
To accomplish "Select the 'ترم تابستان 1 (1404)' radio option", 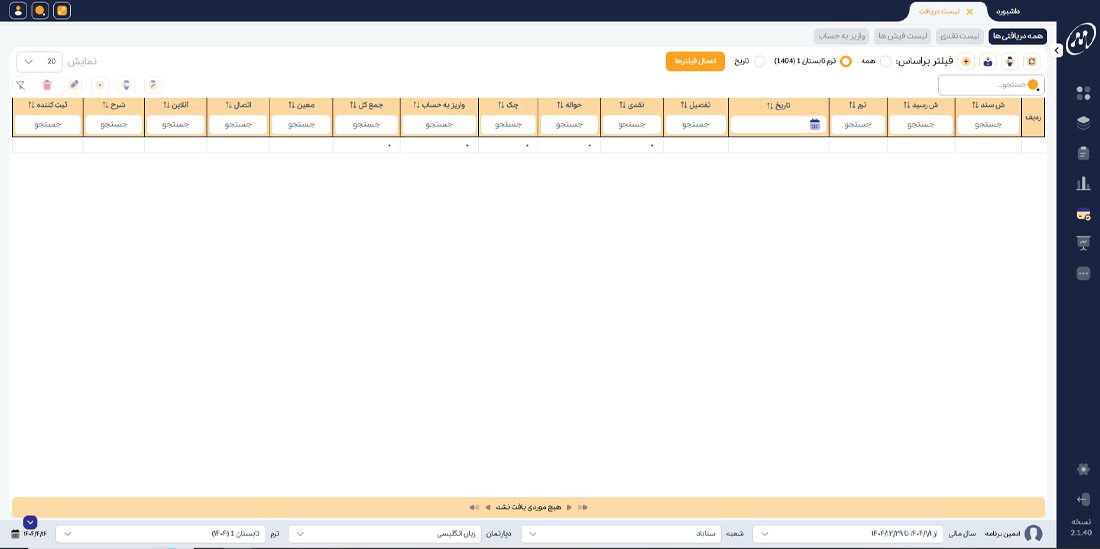I will tap(845, 61).
